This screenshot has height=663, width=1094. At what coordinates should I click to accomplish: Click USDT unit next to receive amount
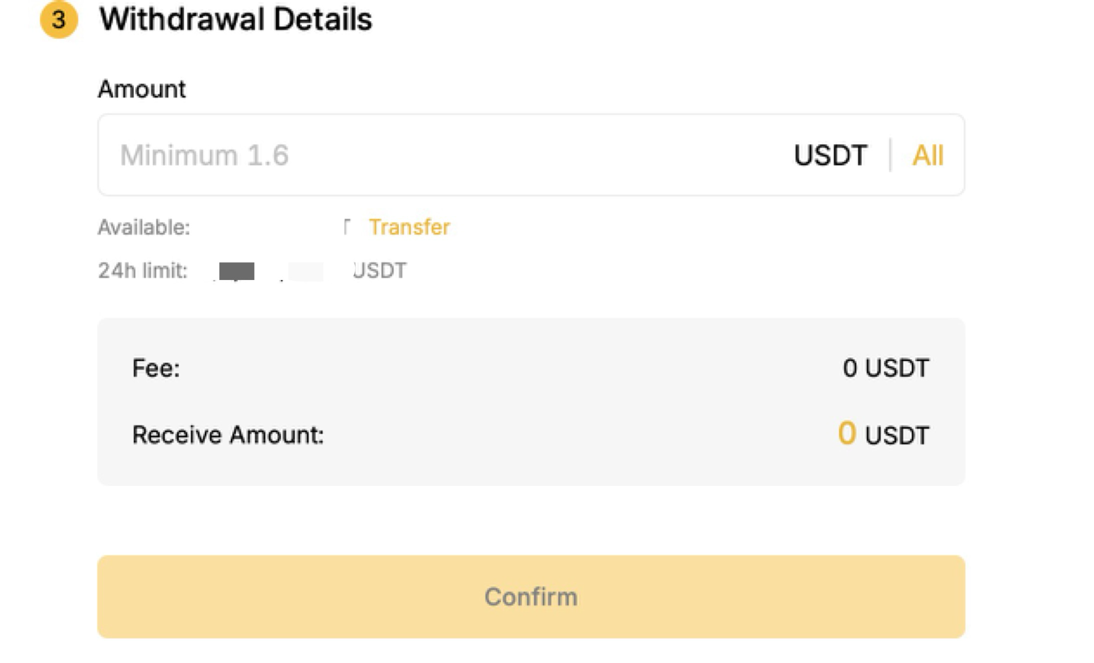click(897, 435)
